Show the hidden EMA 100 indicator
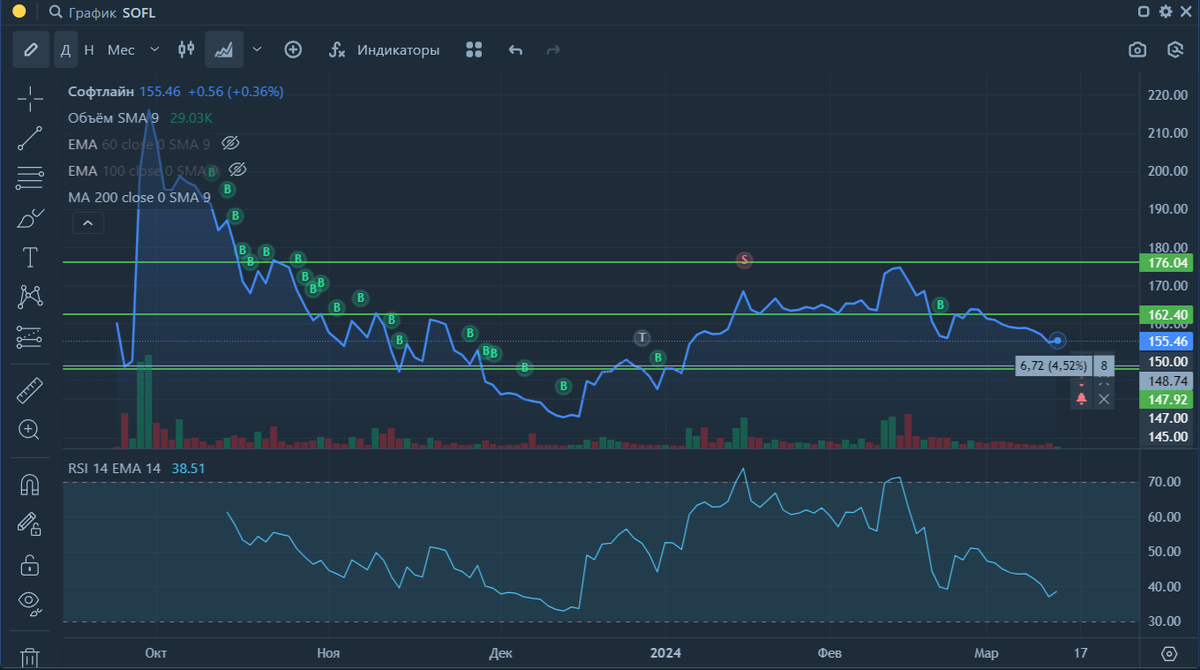The width and height of the screenshot is (1200, 670). click(237, 170)
